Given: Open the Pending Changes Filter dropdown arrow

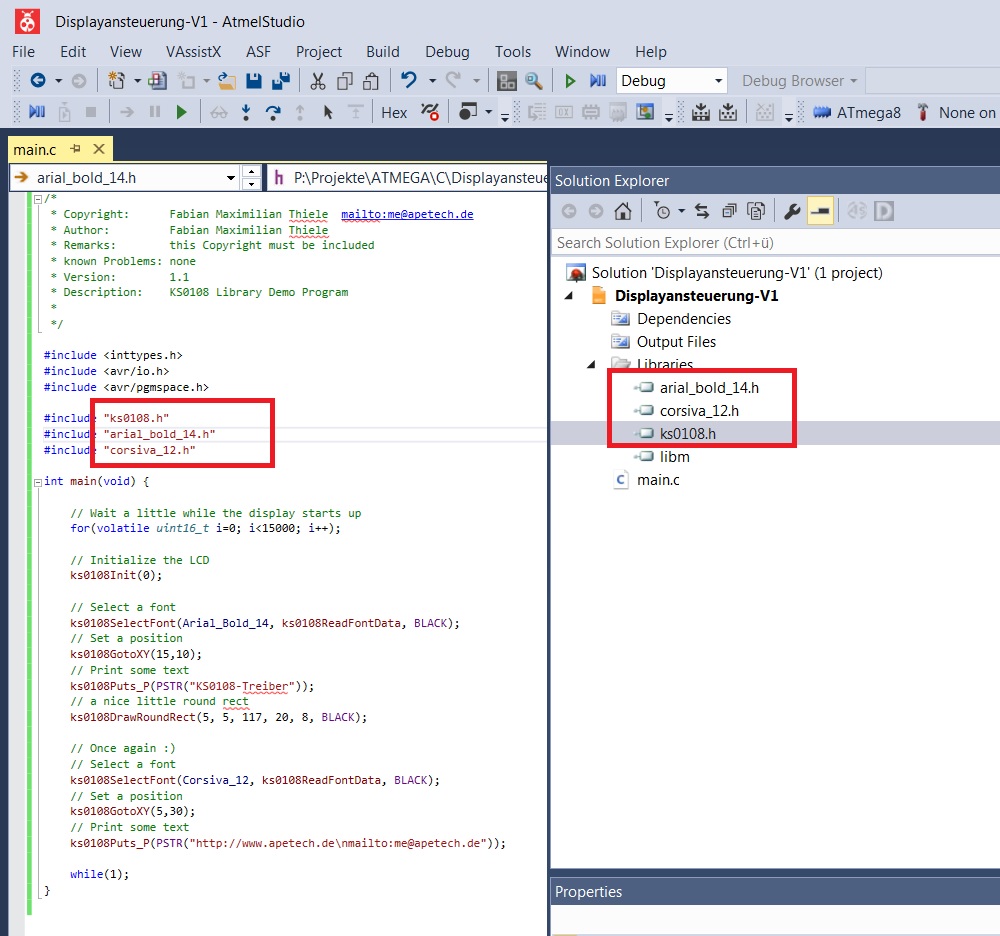Looking at the screenshot, I should [x=680, y=211].
